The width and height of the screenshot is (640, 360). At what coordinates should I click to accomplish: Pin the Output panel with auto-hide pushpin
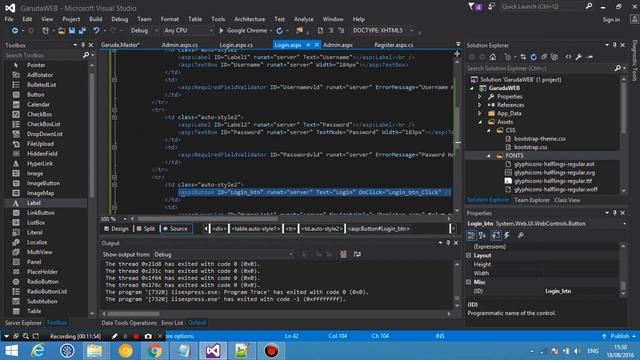(x=448, y=243)
